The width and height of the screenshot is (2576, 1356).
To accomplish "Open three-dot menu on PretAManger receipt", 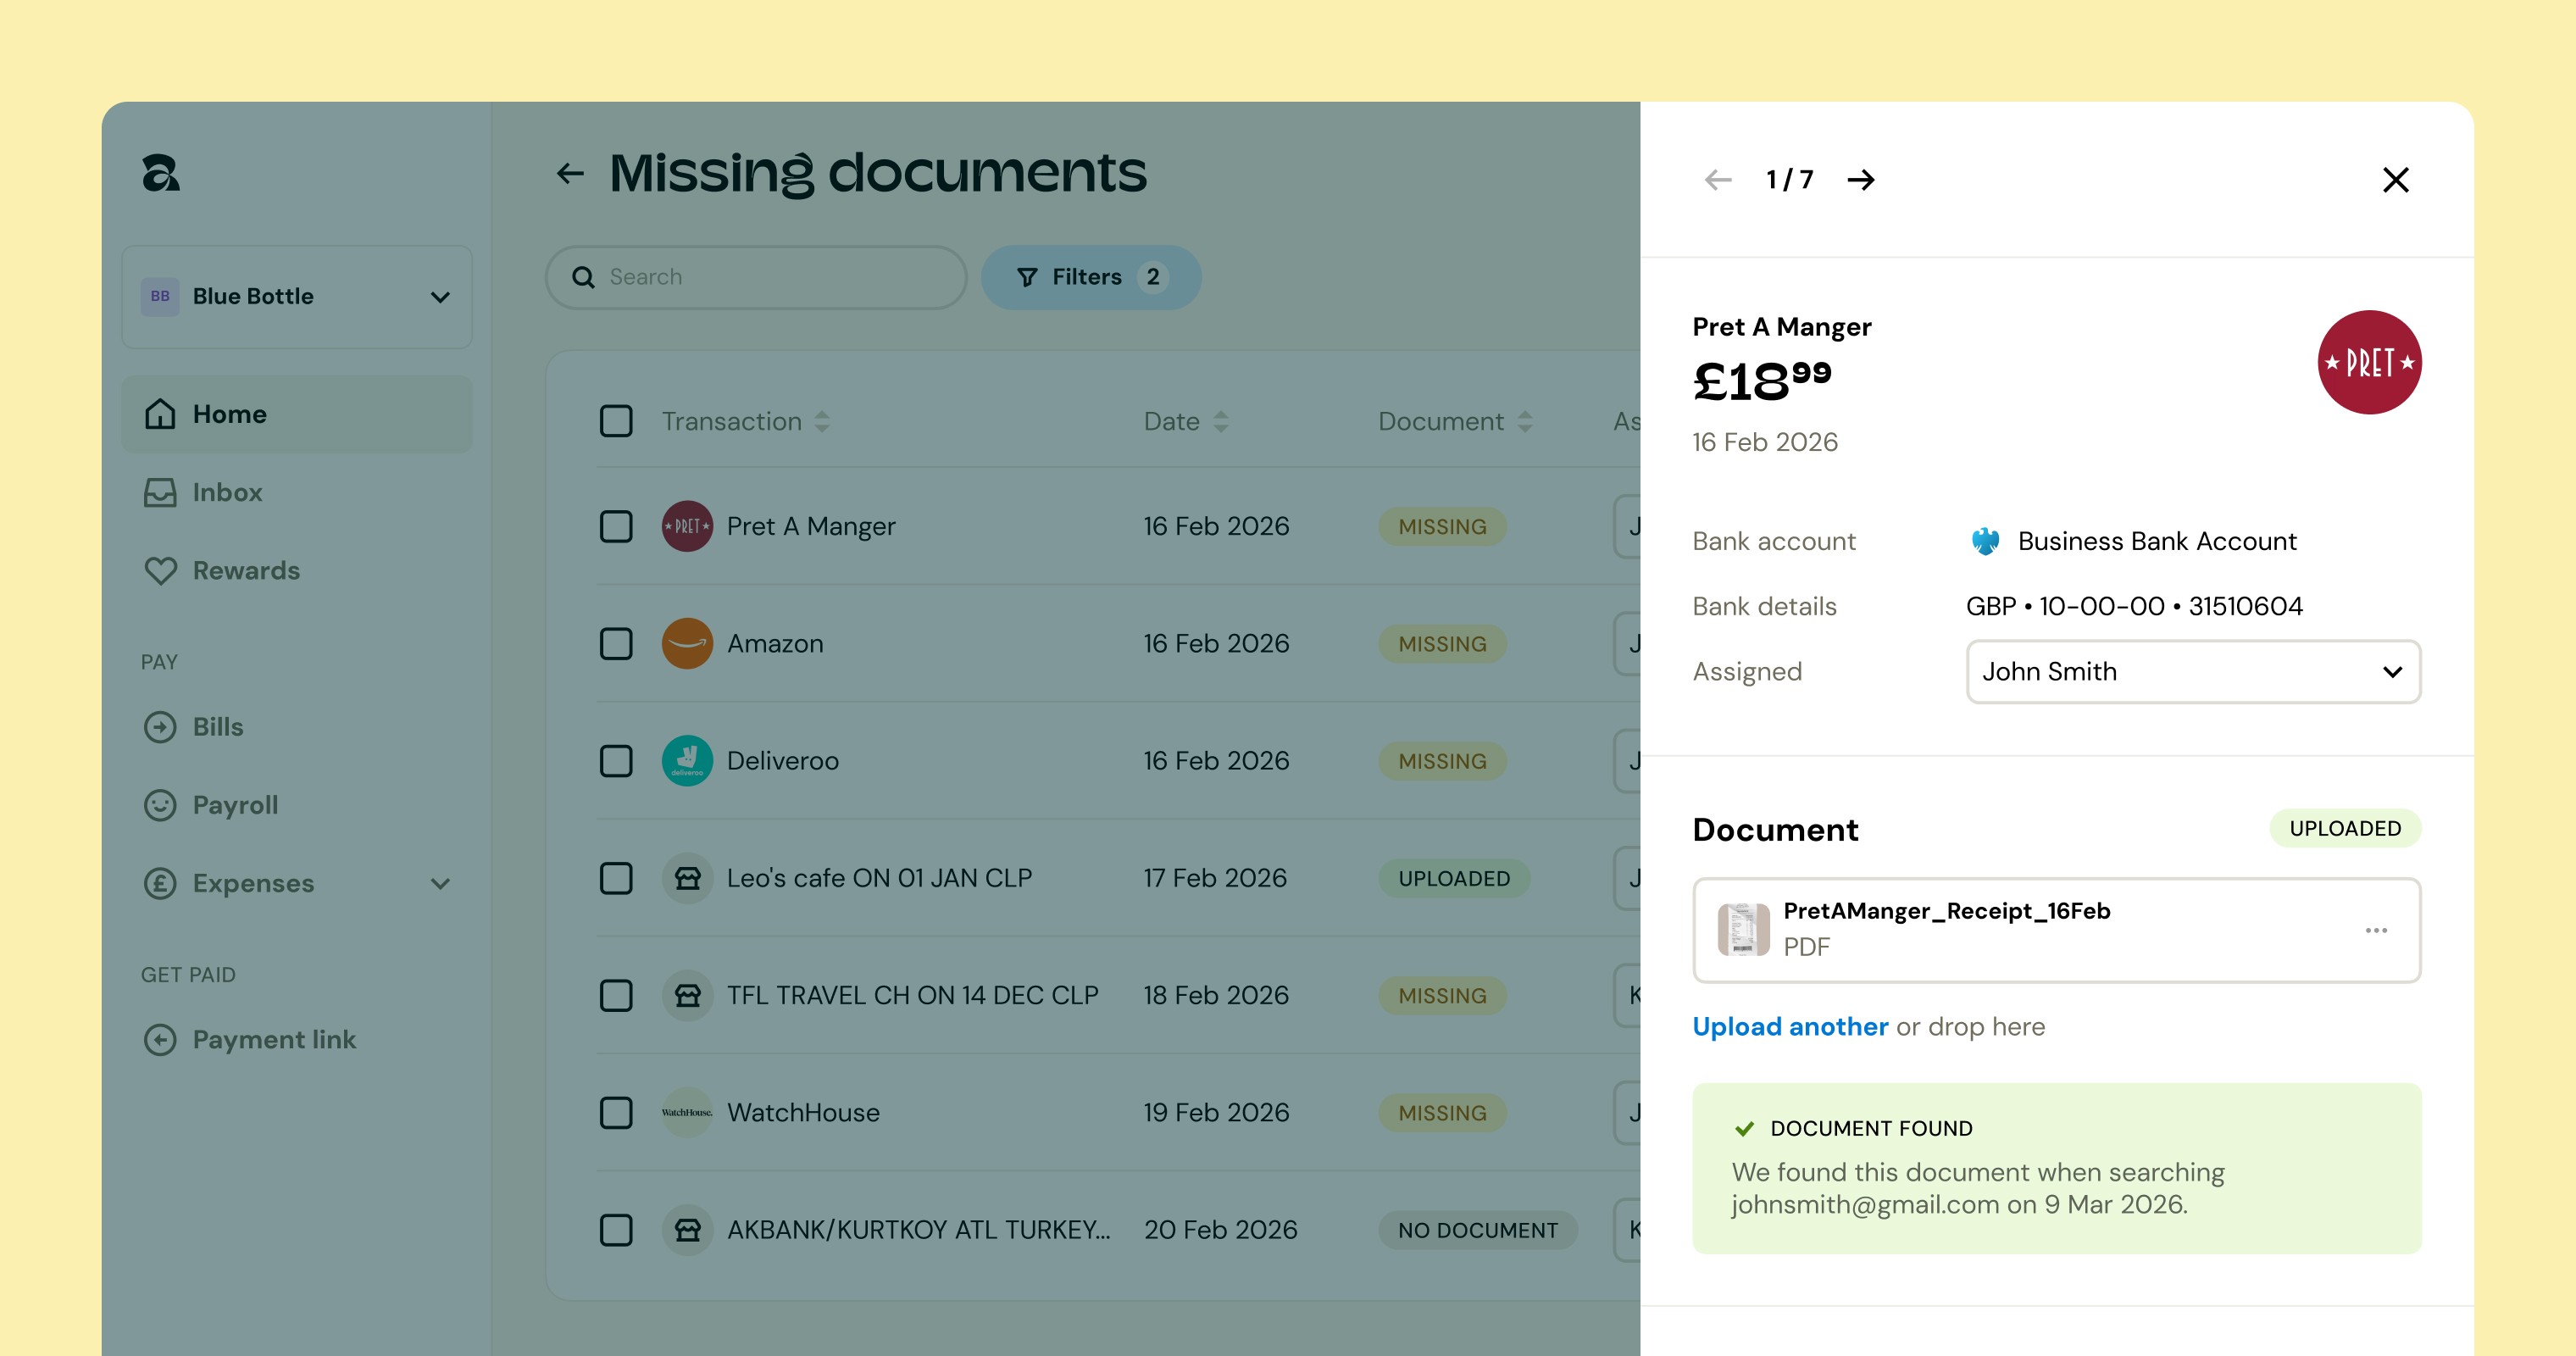I will [2376, 930].
